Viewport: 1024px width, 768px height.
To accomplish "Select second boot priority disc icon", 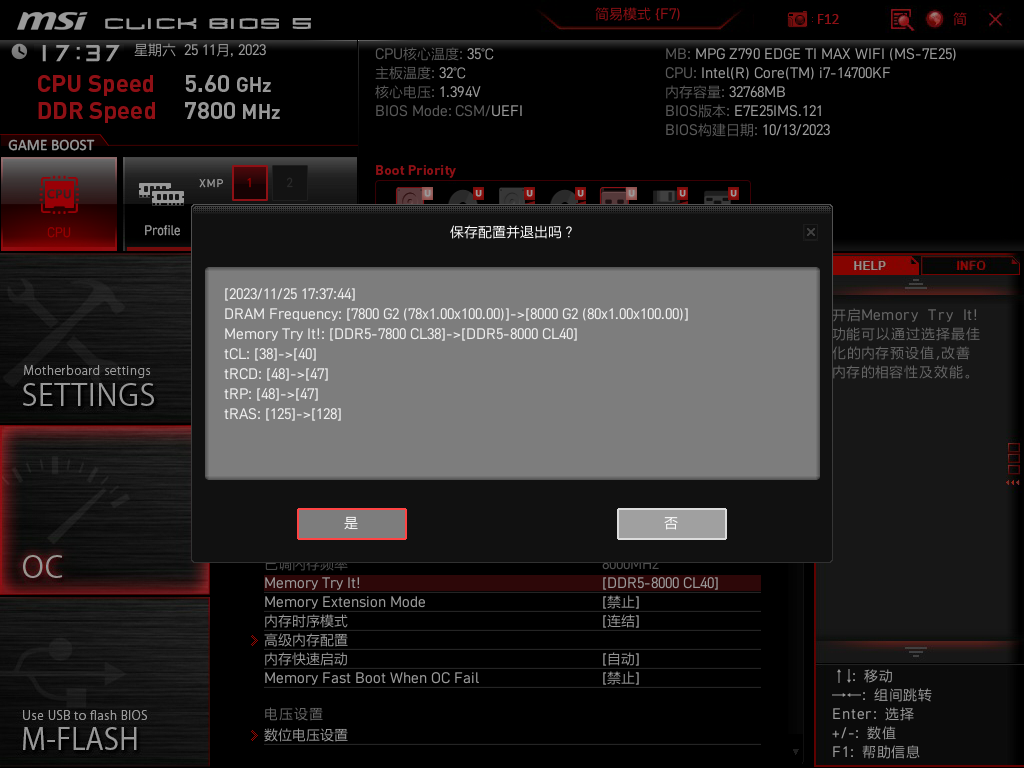I will pos(465,196).
